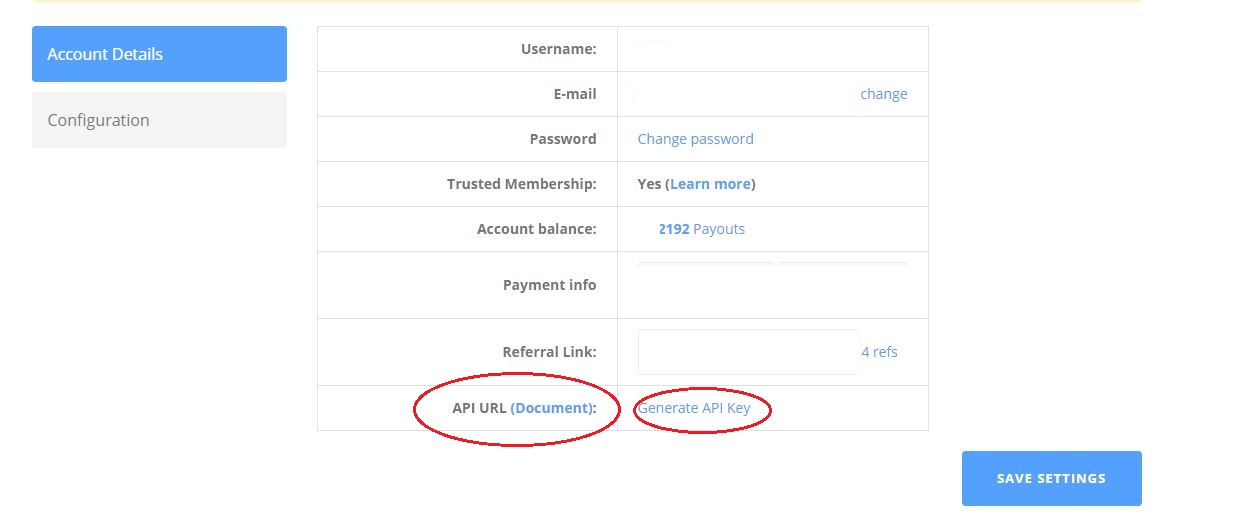The image size is (1249, 532).
Task: Open the Change password link
Action: point(695,139)
